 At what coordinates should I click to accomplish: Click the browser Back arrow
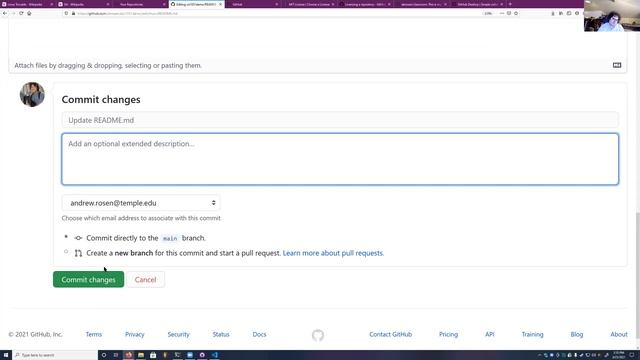[x=5, y=13]
